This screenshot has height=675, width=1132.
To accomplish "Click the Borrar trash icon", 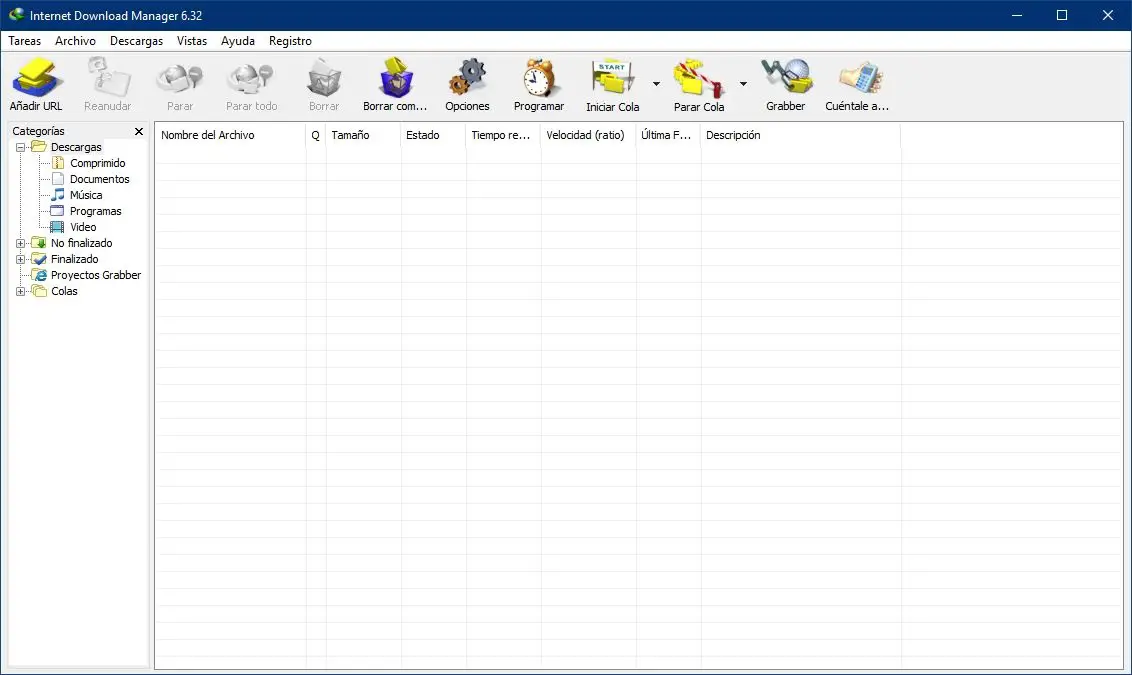I will [323, 78].
